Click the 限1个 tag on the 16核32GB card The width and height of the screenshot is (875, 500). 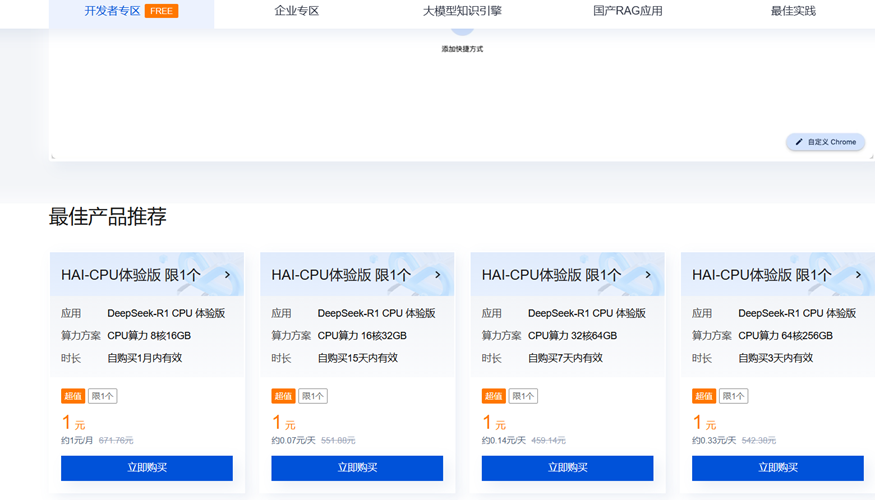click(313, 396)
